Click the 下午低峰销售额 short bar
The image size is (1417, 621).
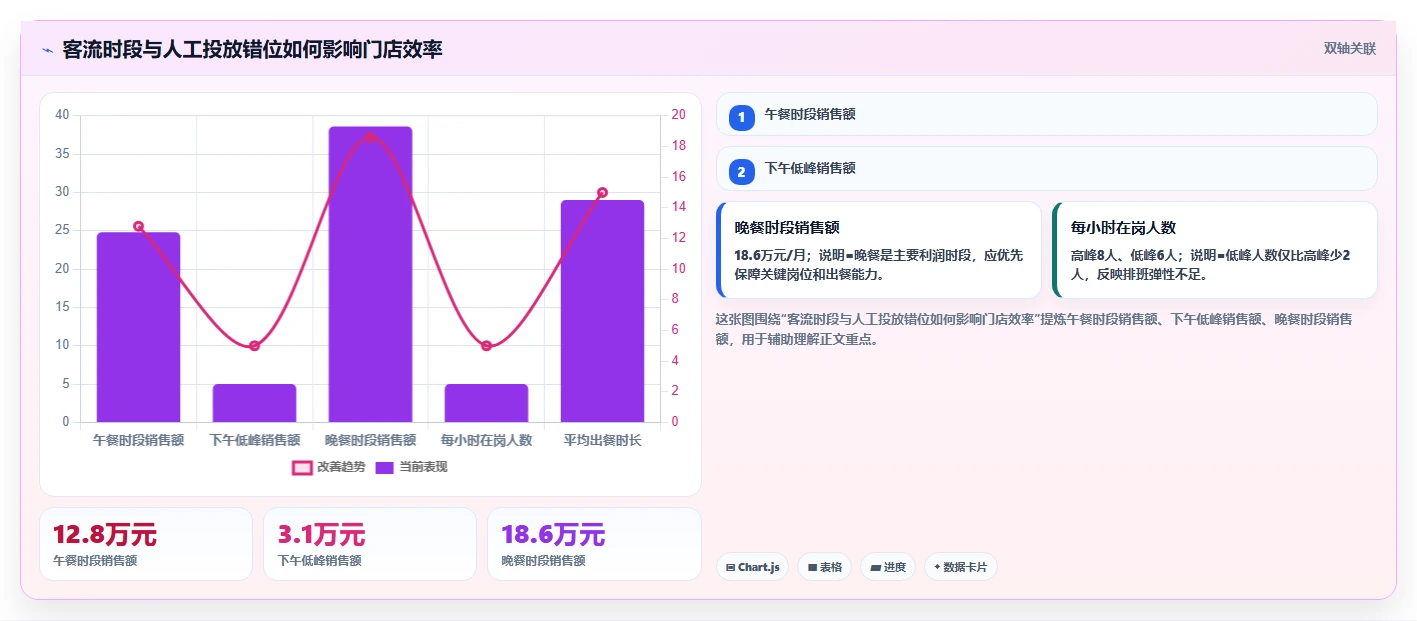tap(254, 403)
